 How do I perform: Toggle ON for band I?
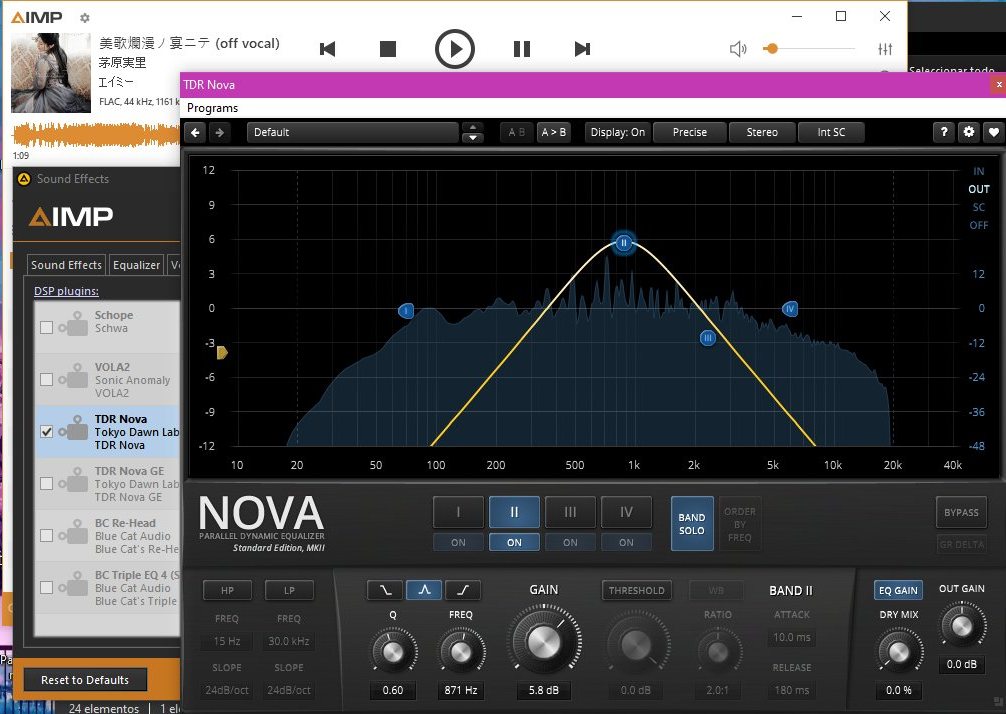[458, 542]
